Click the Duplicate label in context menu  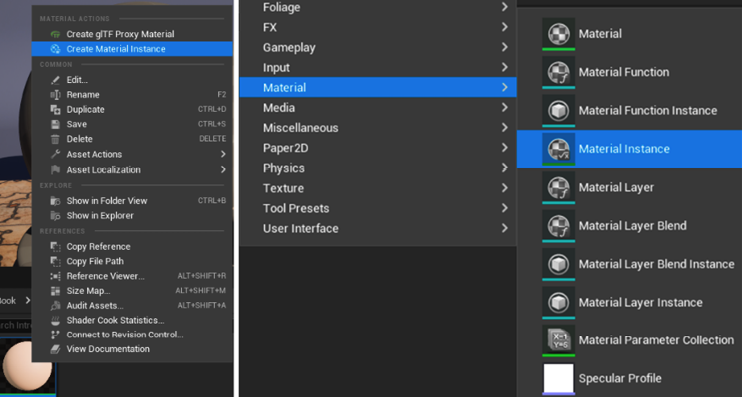point(86,109)
